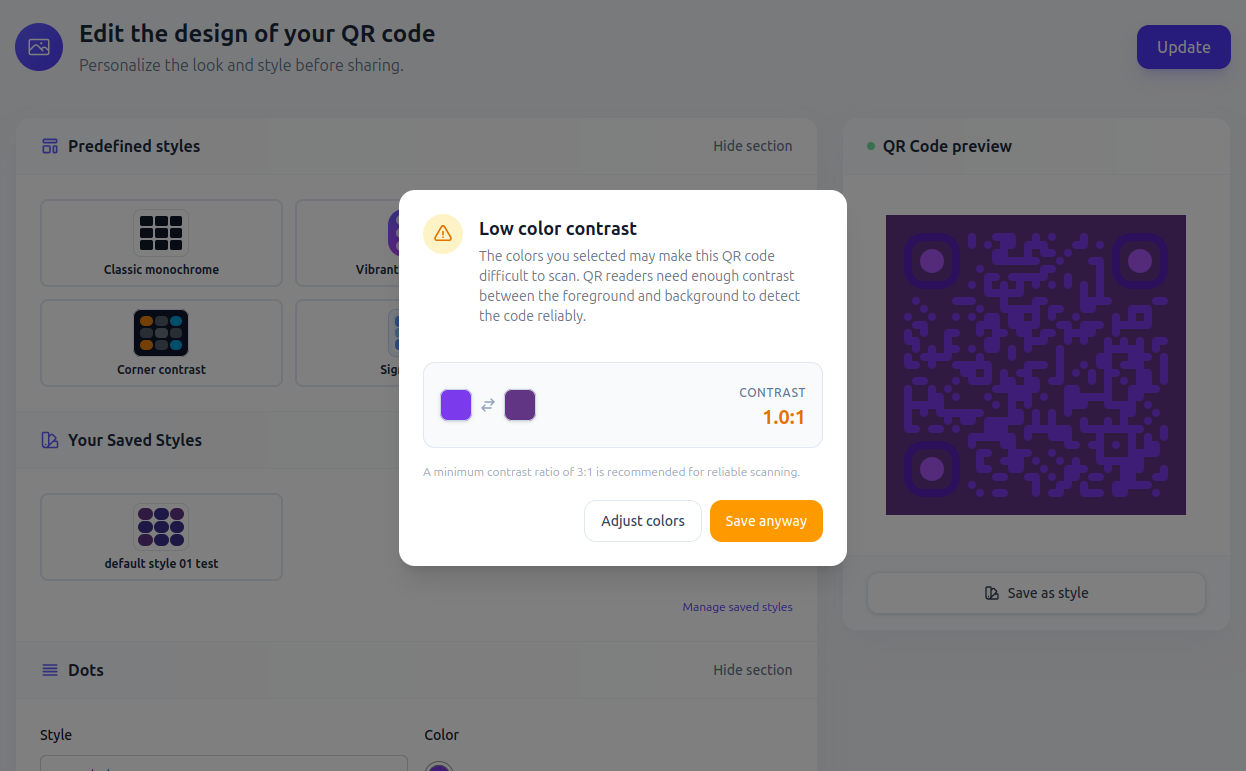Viewport: 1246px width, 771px height.
Task: Click Save as style button
Action: [1036, 593]
